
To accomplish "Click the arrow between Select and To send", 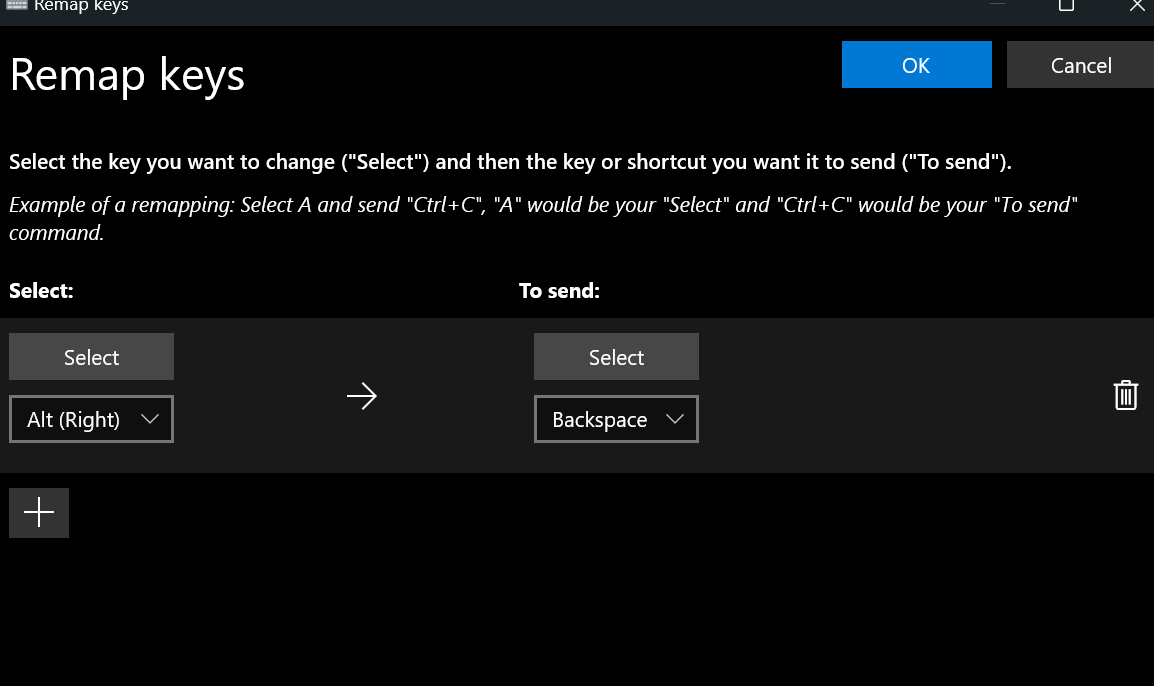I will point(362,396).
